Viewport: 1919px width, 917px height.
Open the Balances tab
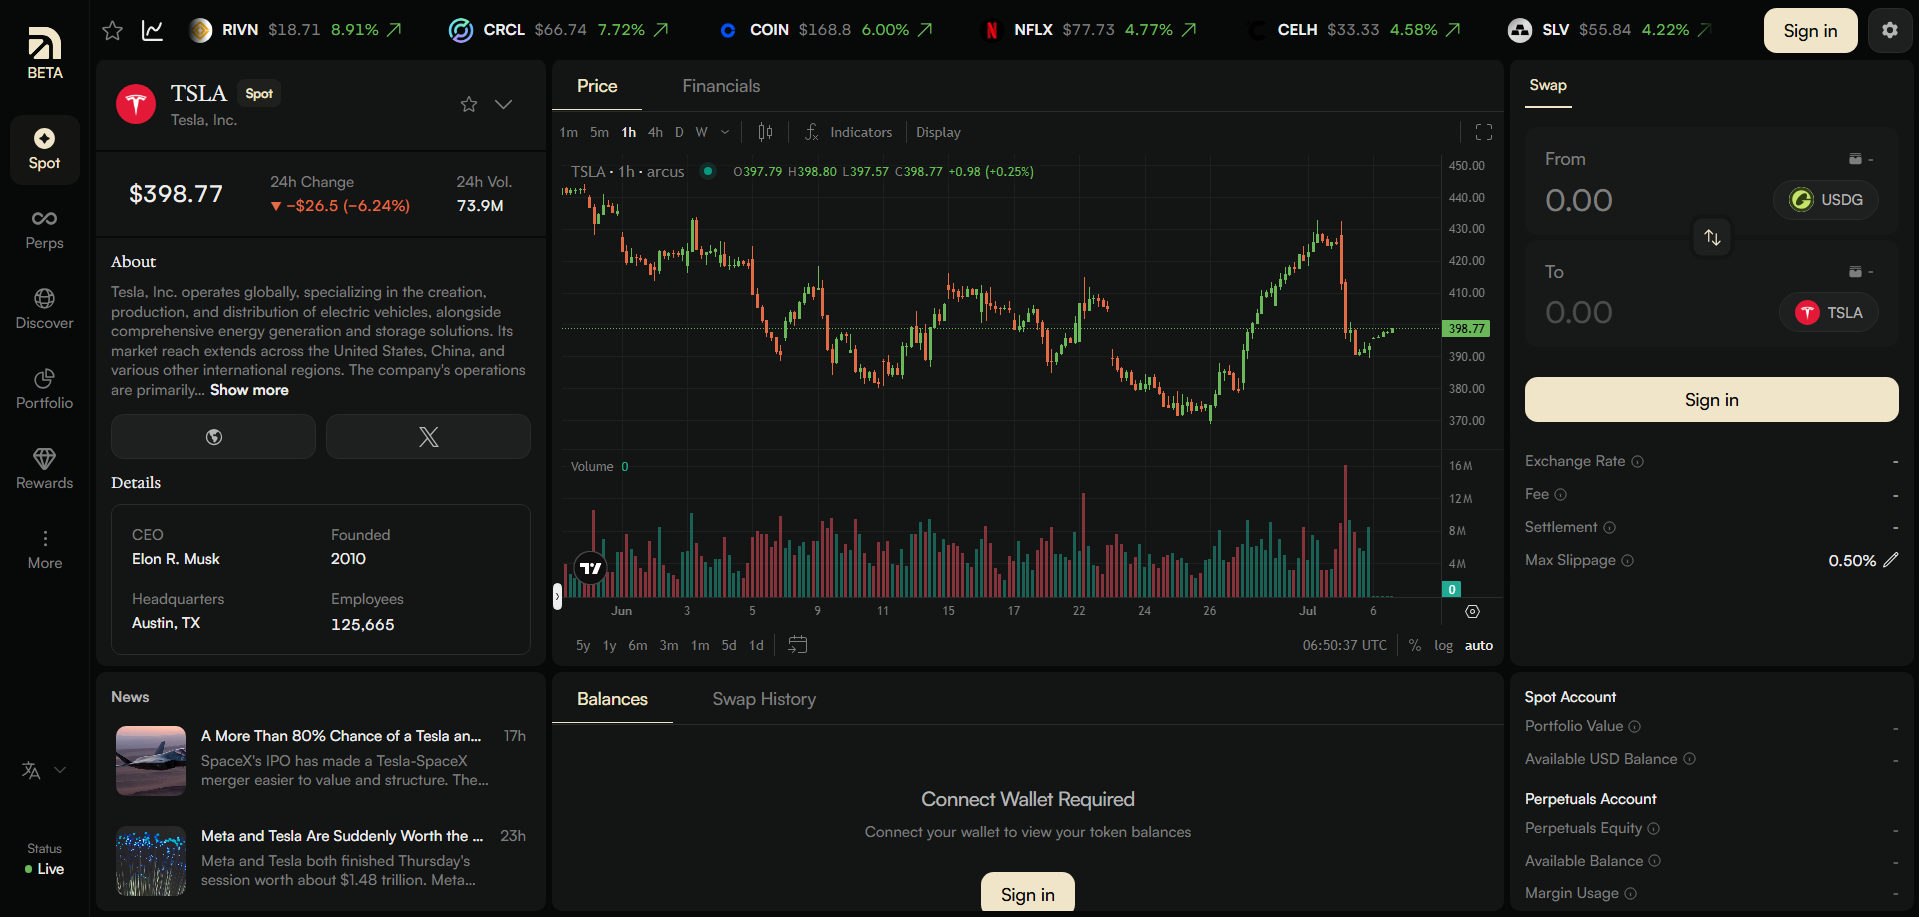click(x=612, y=699)
